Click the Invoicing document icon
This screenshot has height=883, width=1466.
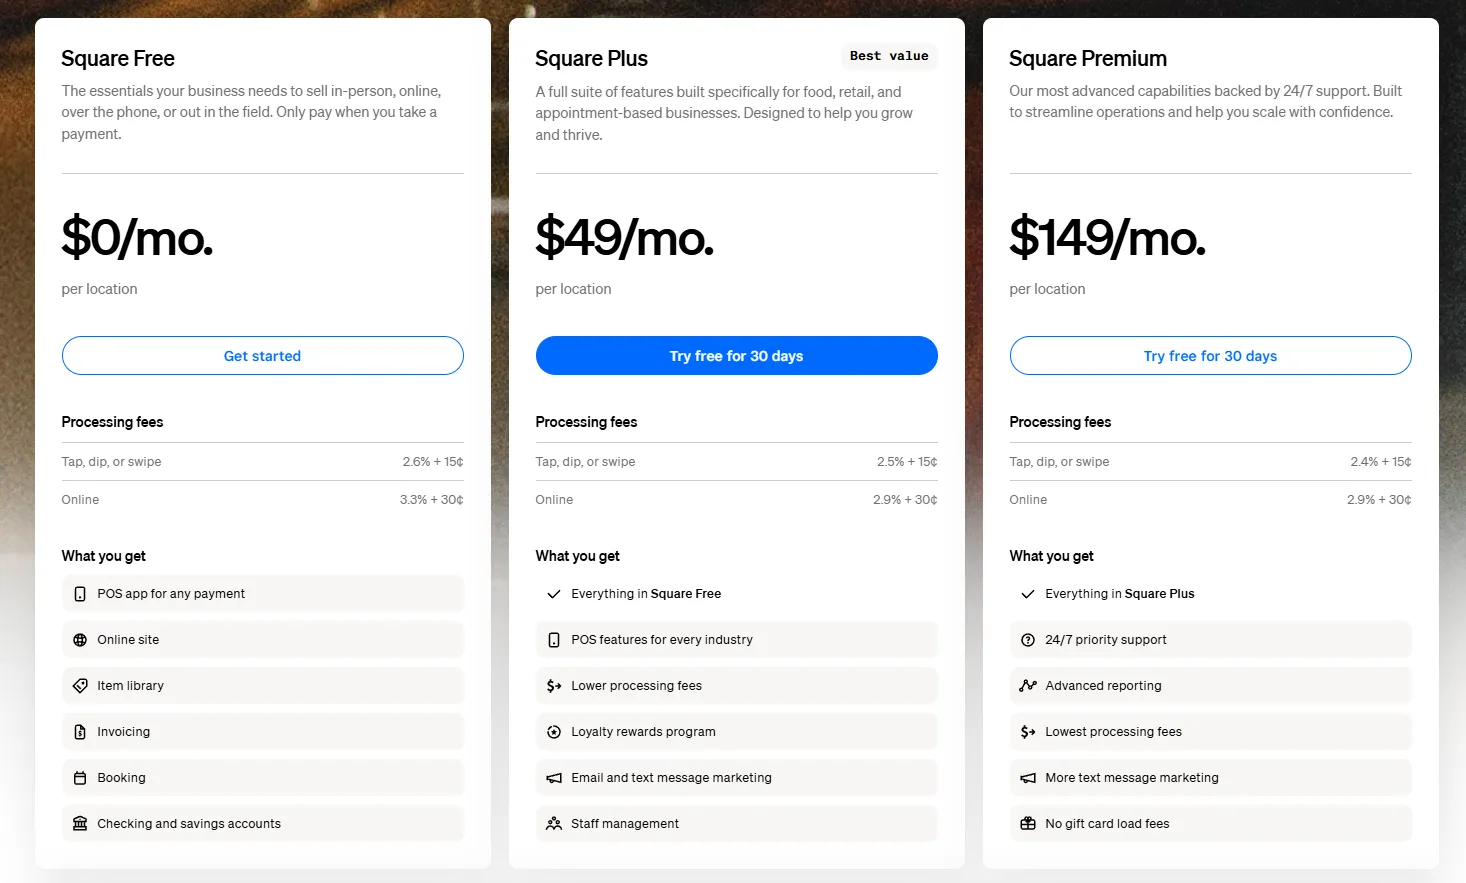pyautogui.click(x=80, y=731)
